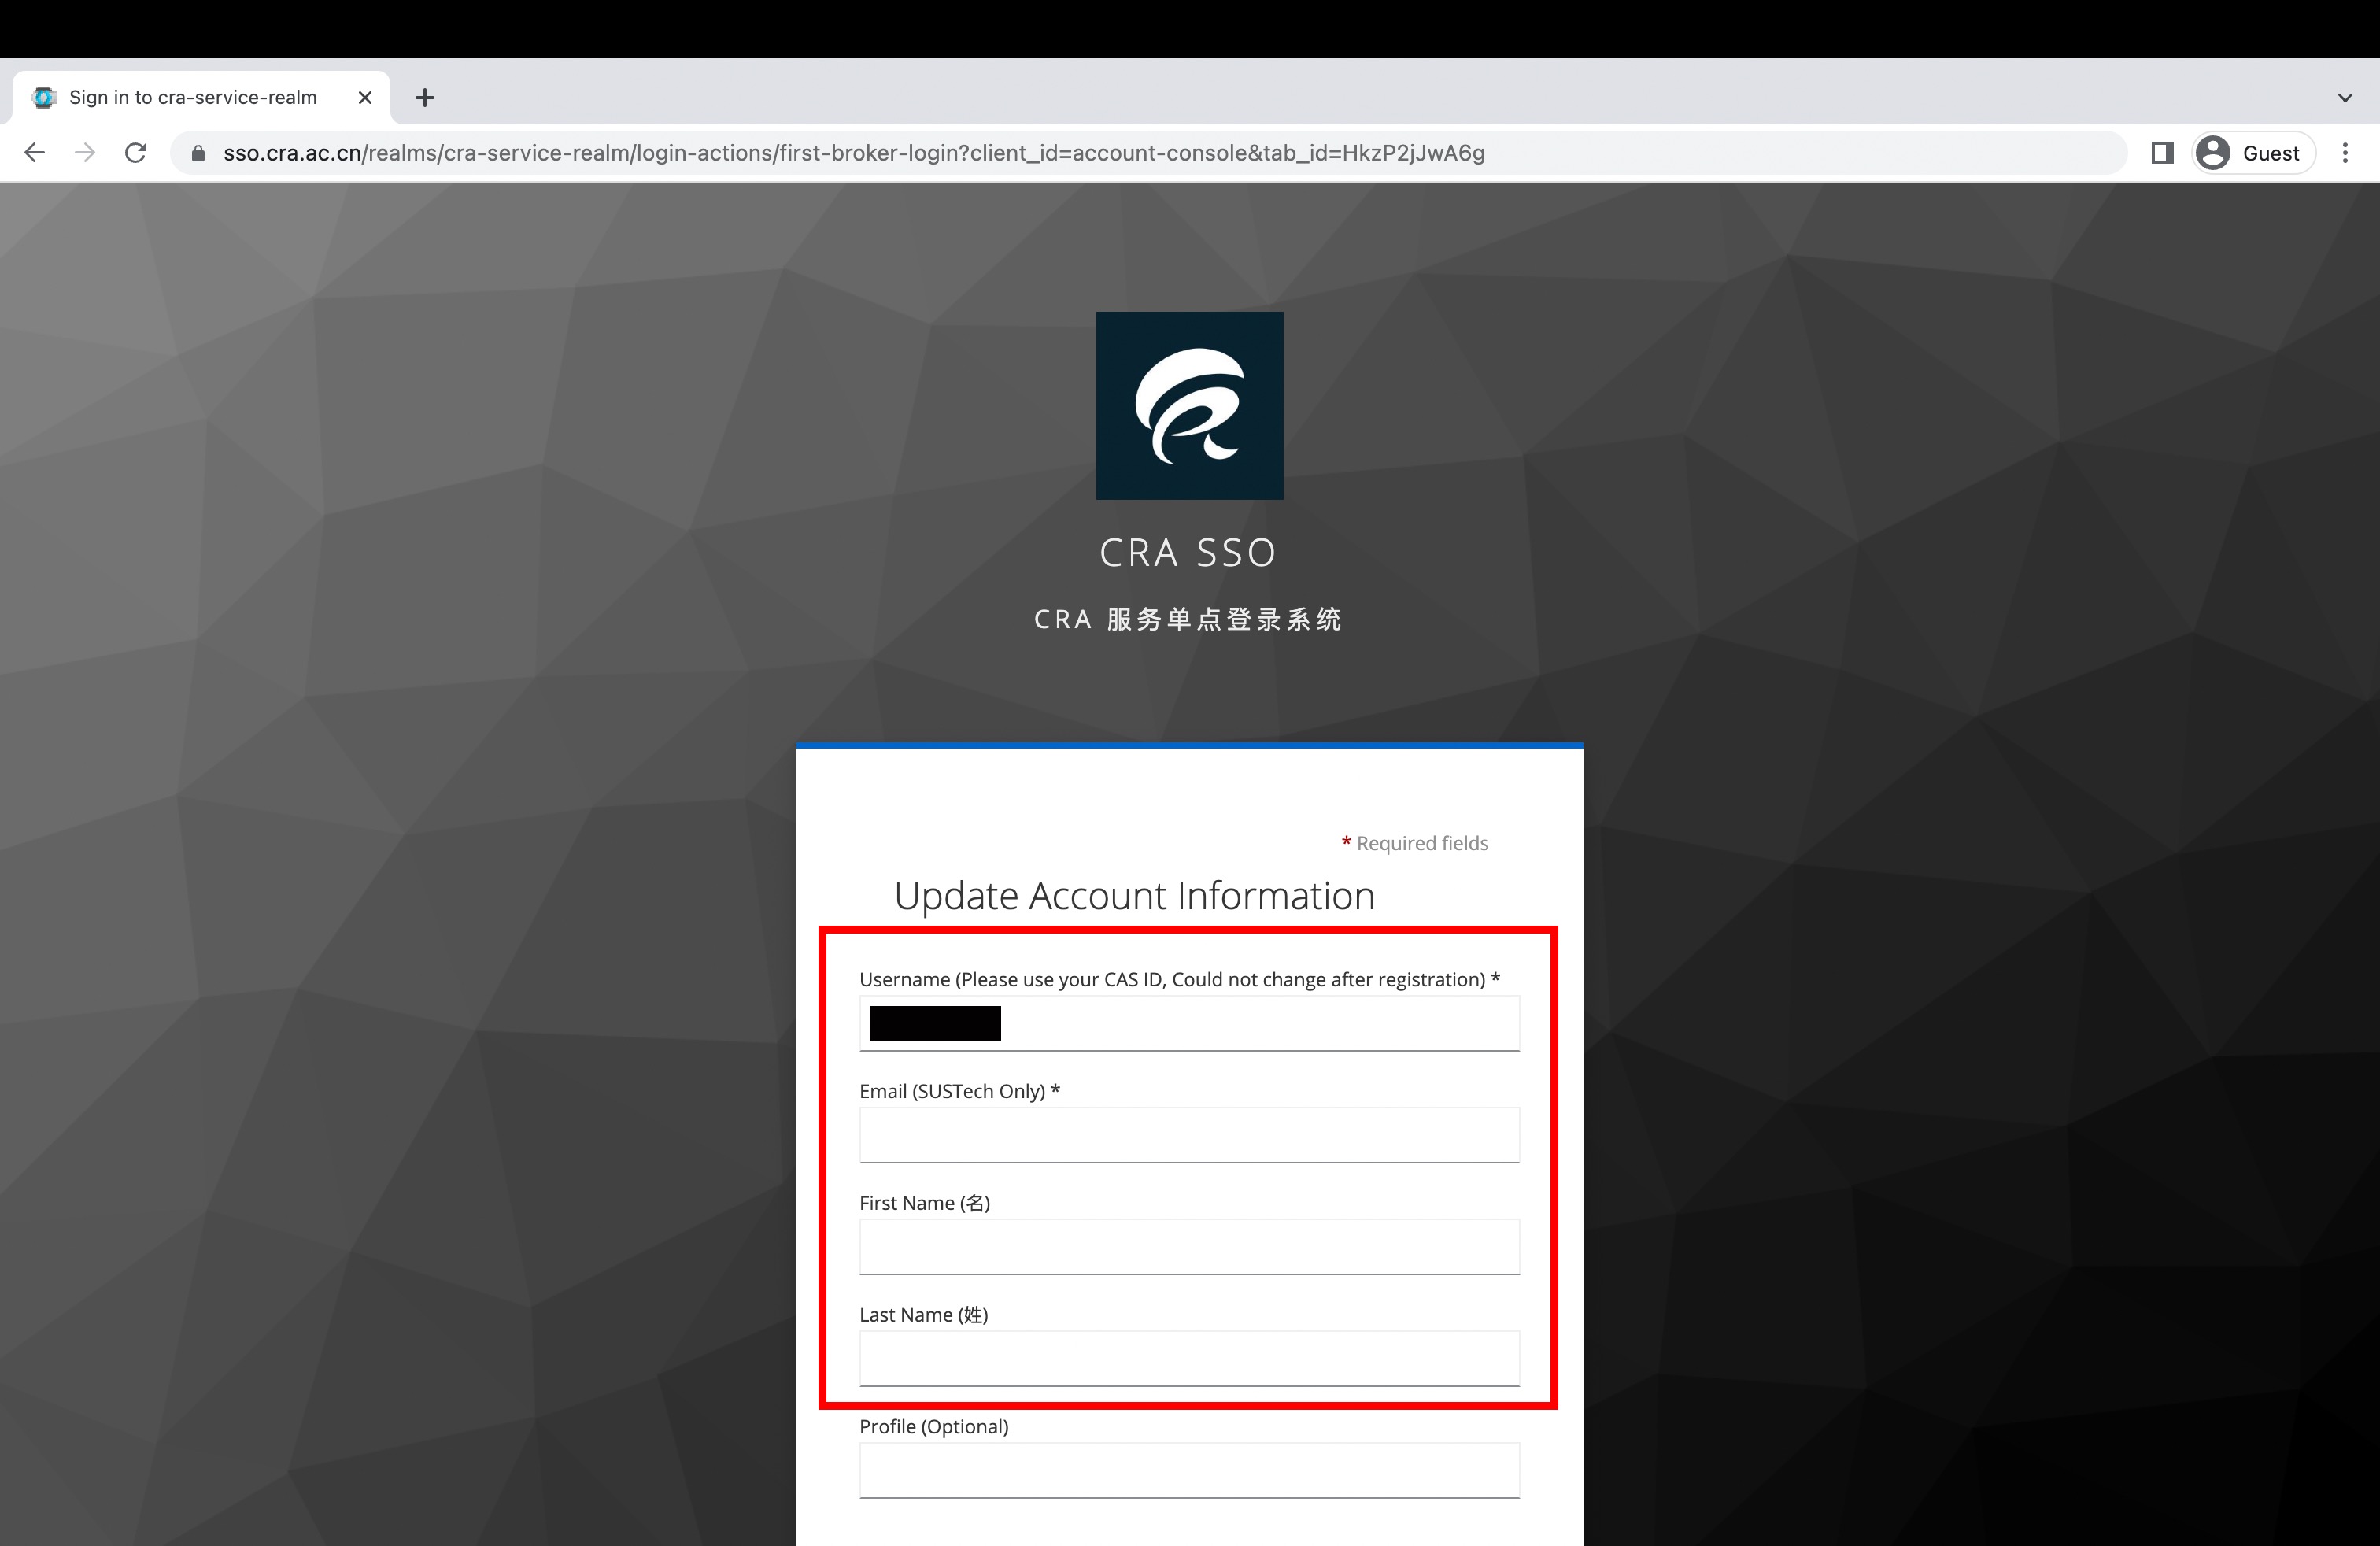Click the First Name input field

click(x=1188, y=1246)
